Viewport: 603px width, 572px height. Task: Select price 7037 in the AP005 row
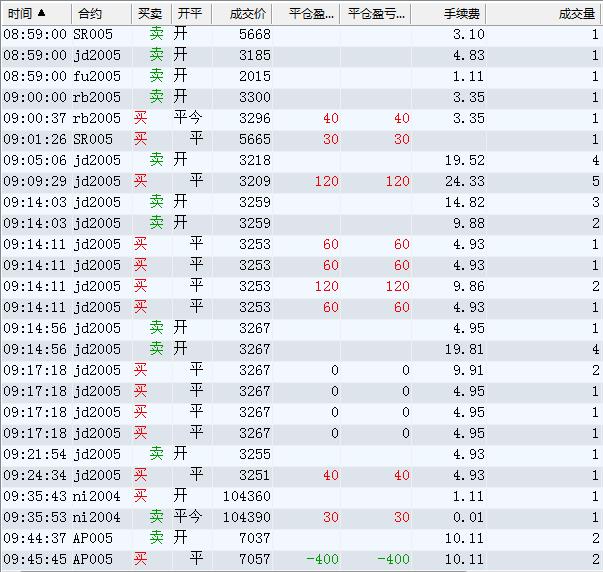[255, 538]
